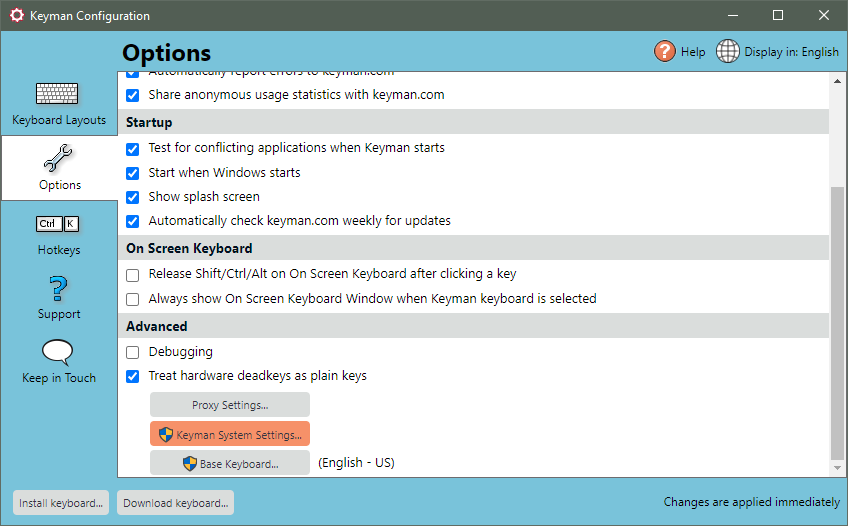Open the Hotkeys Ctrl K icon
The width and height of the screenshot is (848, 526).
[x=58, y=224]
